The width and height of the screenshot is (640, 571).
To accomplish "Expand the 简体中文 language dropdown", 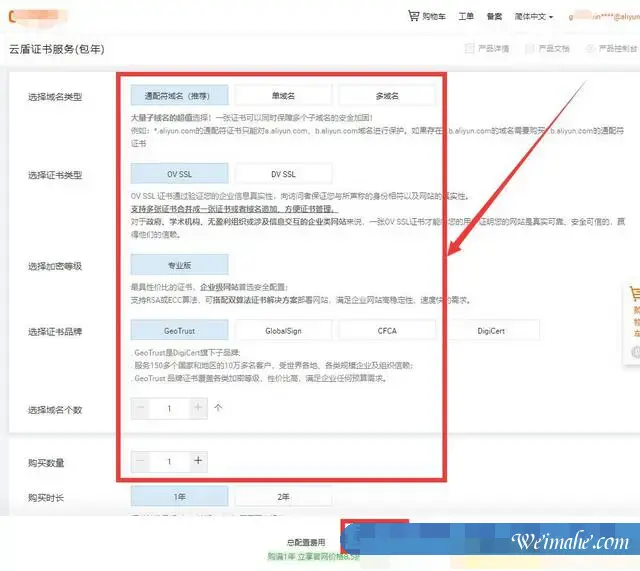I will [533, 16].
